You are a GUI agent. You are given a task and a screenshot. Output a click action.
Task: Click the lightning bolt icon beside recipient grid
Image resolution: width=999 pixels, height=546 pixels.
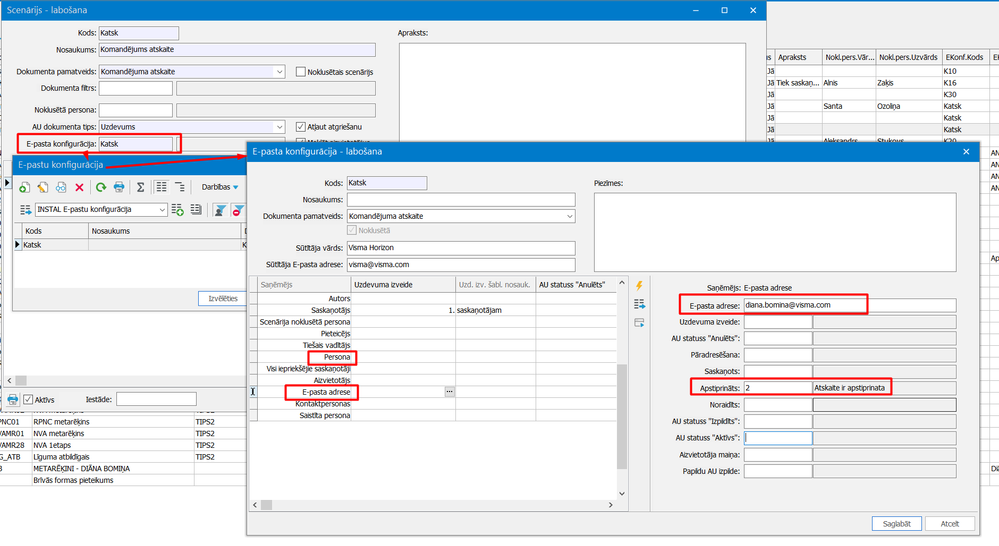(x=639, y=286)
